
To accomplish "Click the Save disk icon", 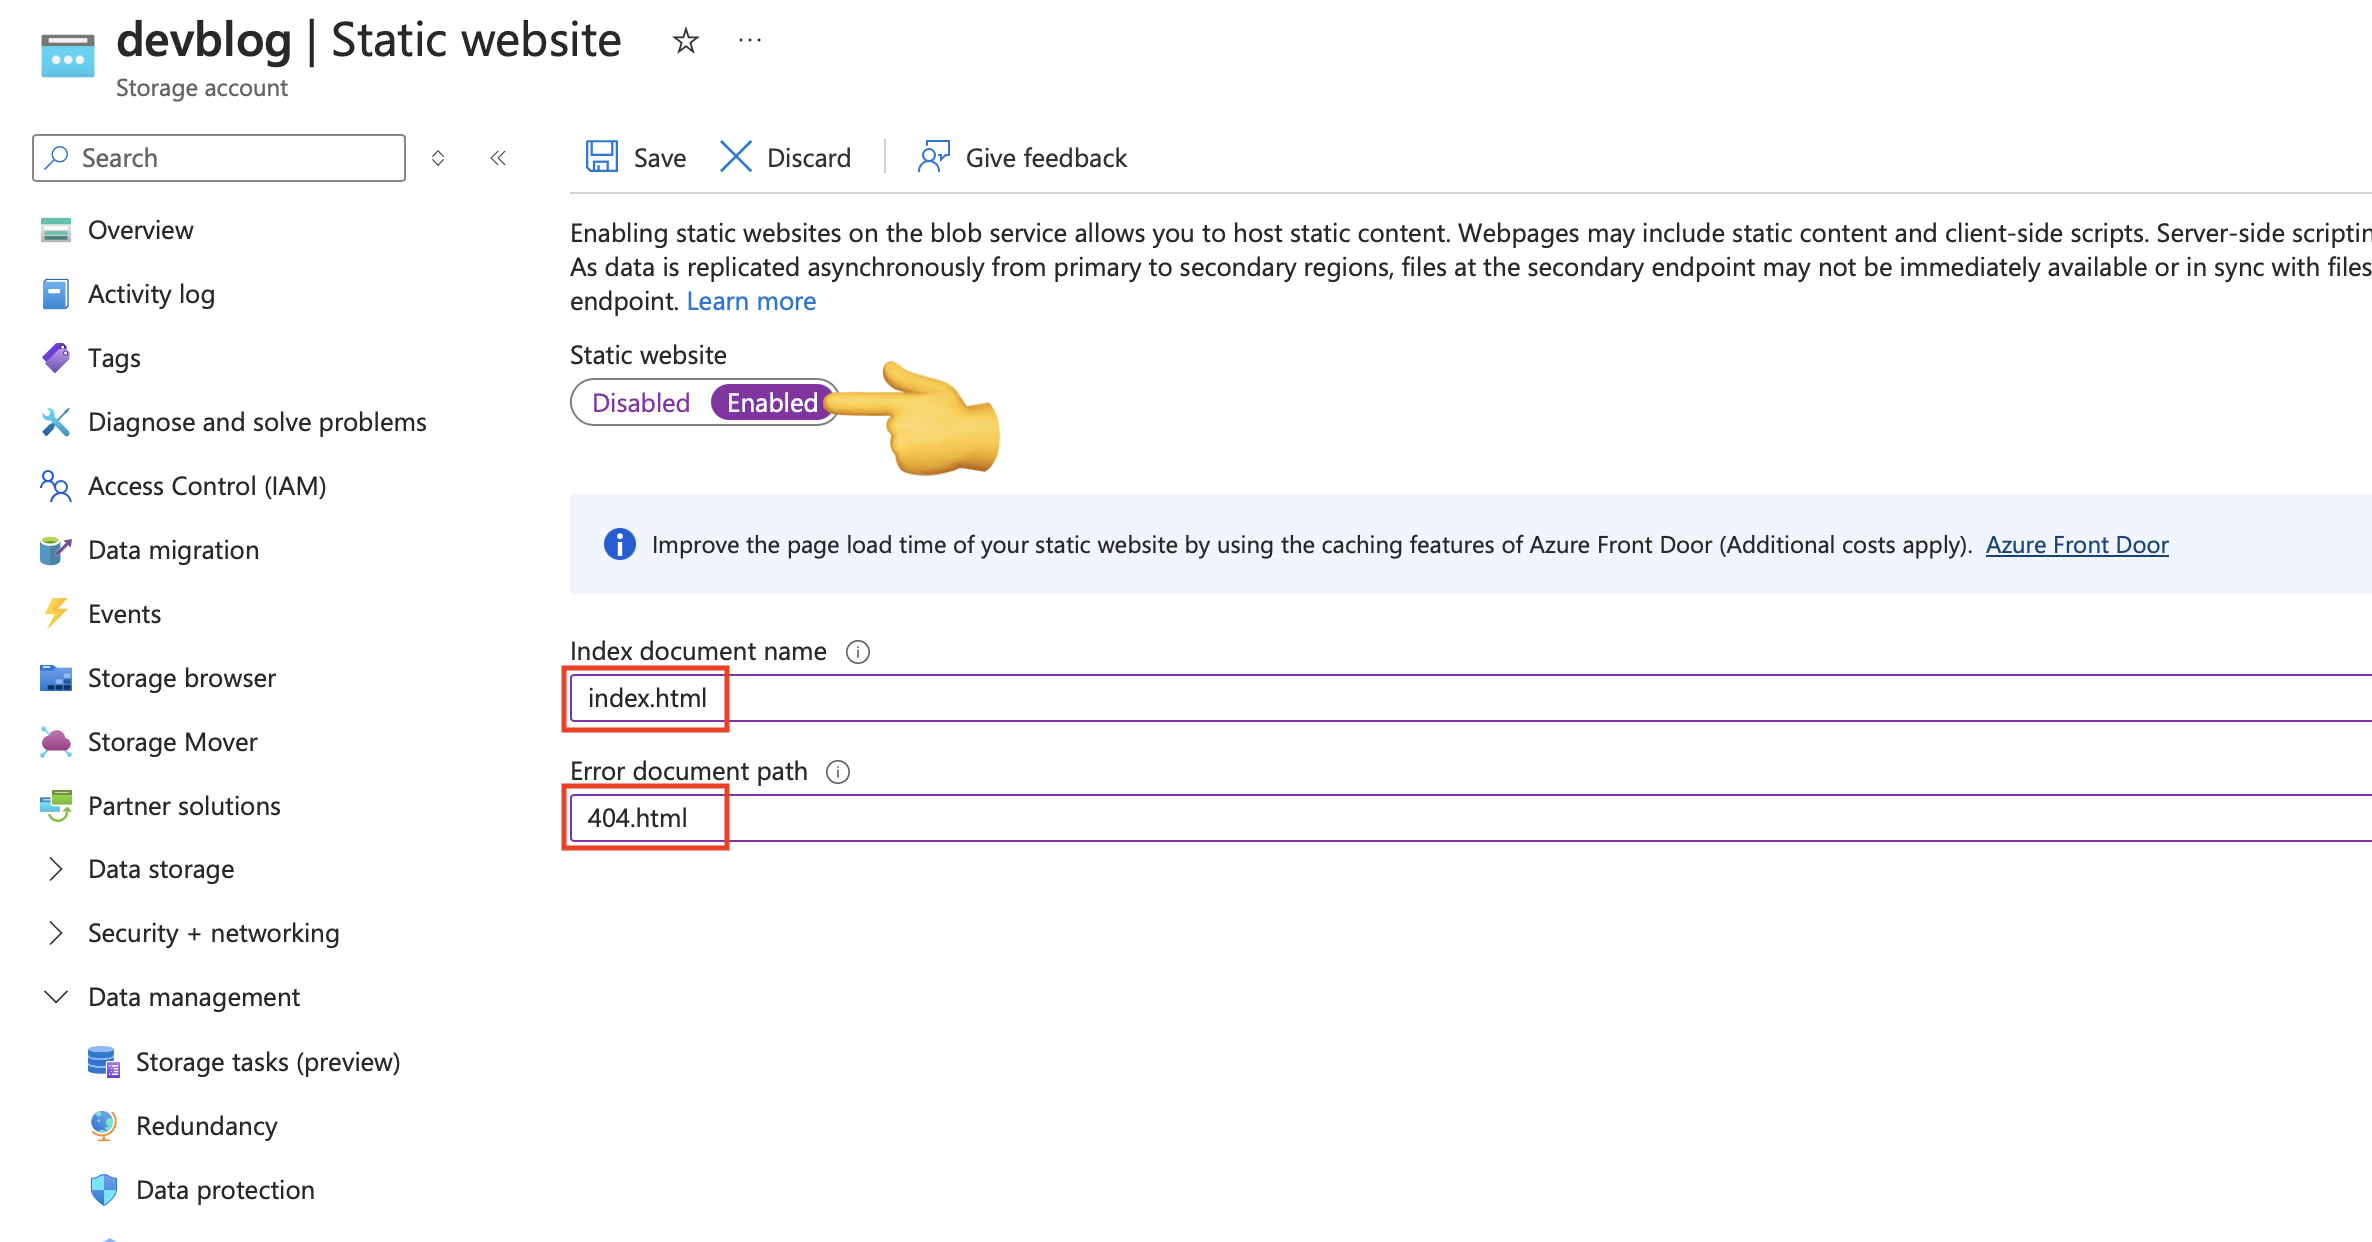I will point(601,157).
